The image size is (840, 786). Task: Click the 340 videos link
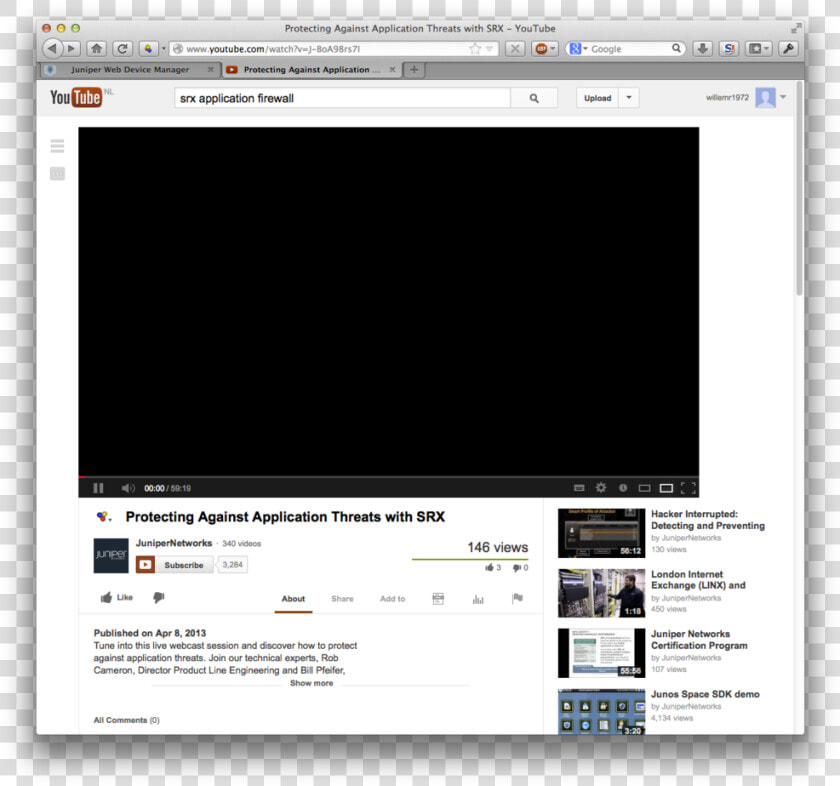242,543
